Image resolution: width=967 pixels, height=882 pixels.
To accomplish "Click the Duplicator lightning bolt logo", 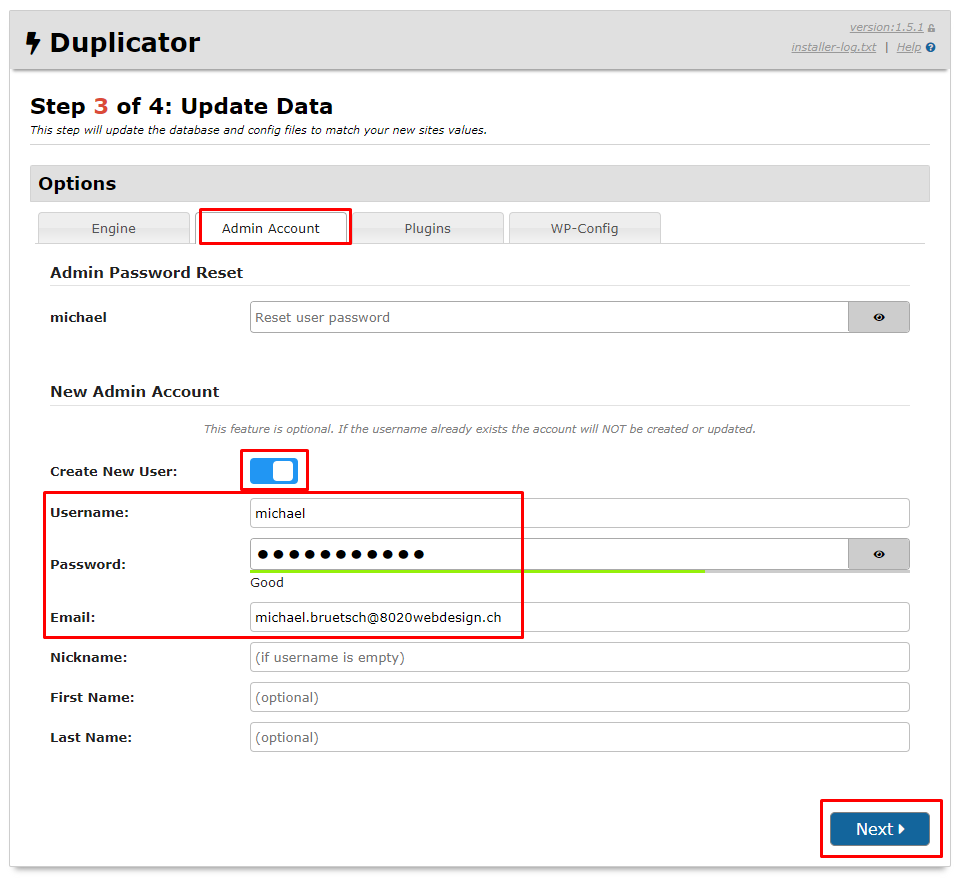I will 33,43.
